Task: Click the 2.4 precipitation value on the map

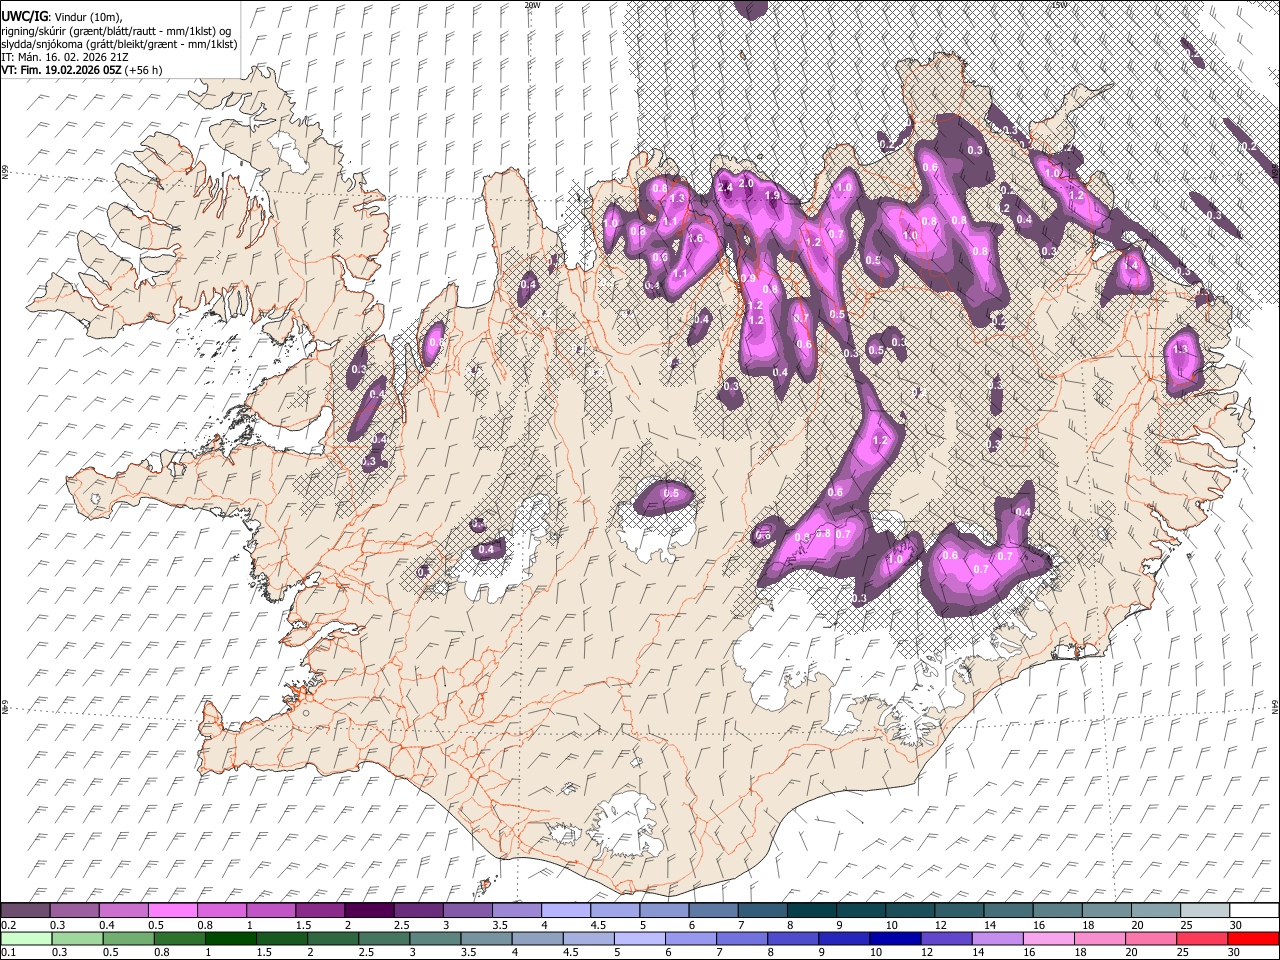Action: [x=726, y=187]
